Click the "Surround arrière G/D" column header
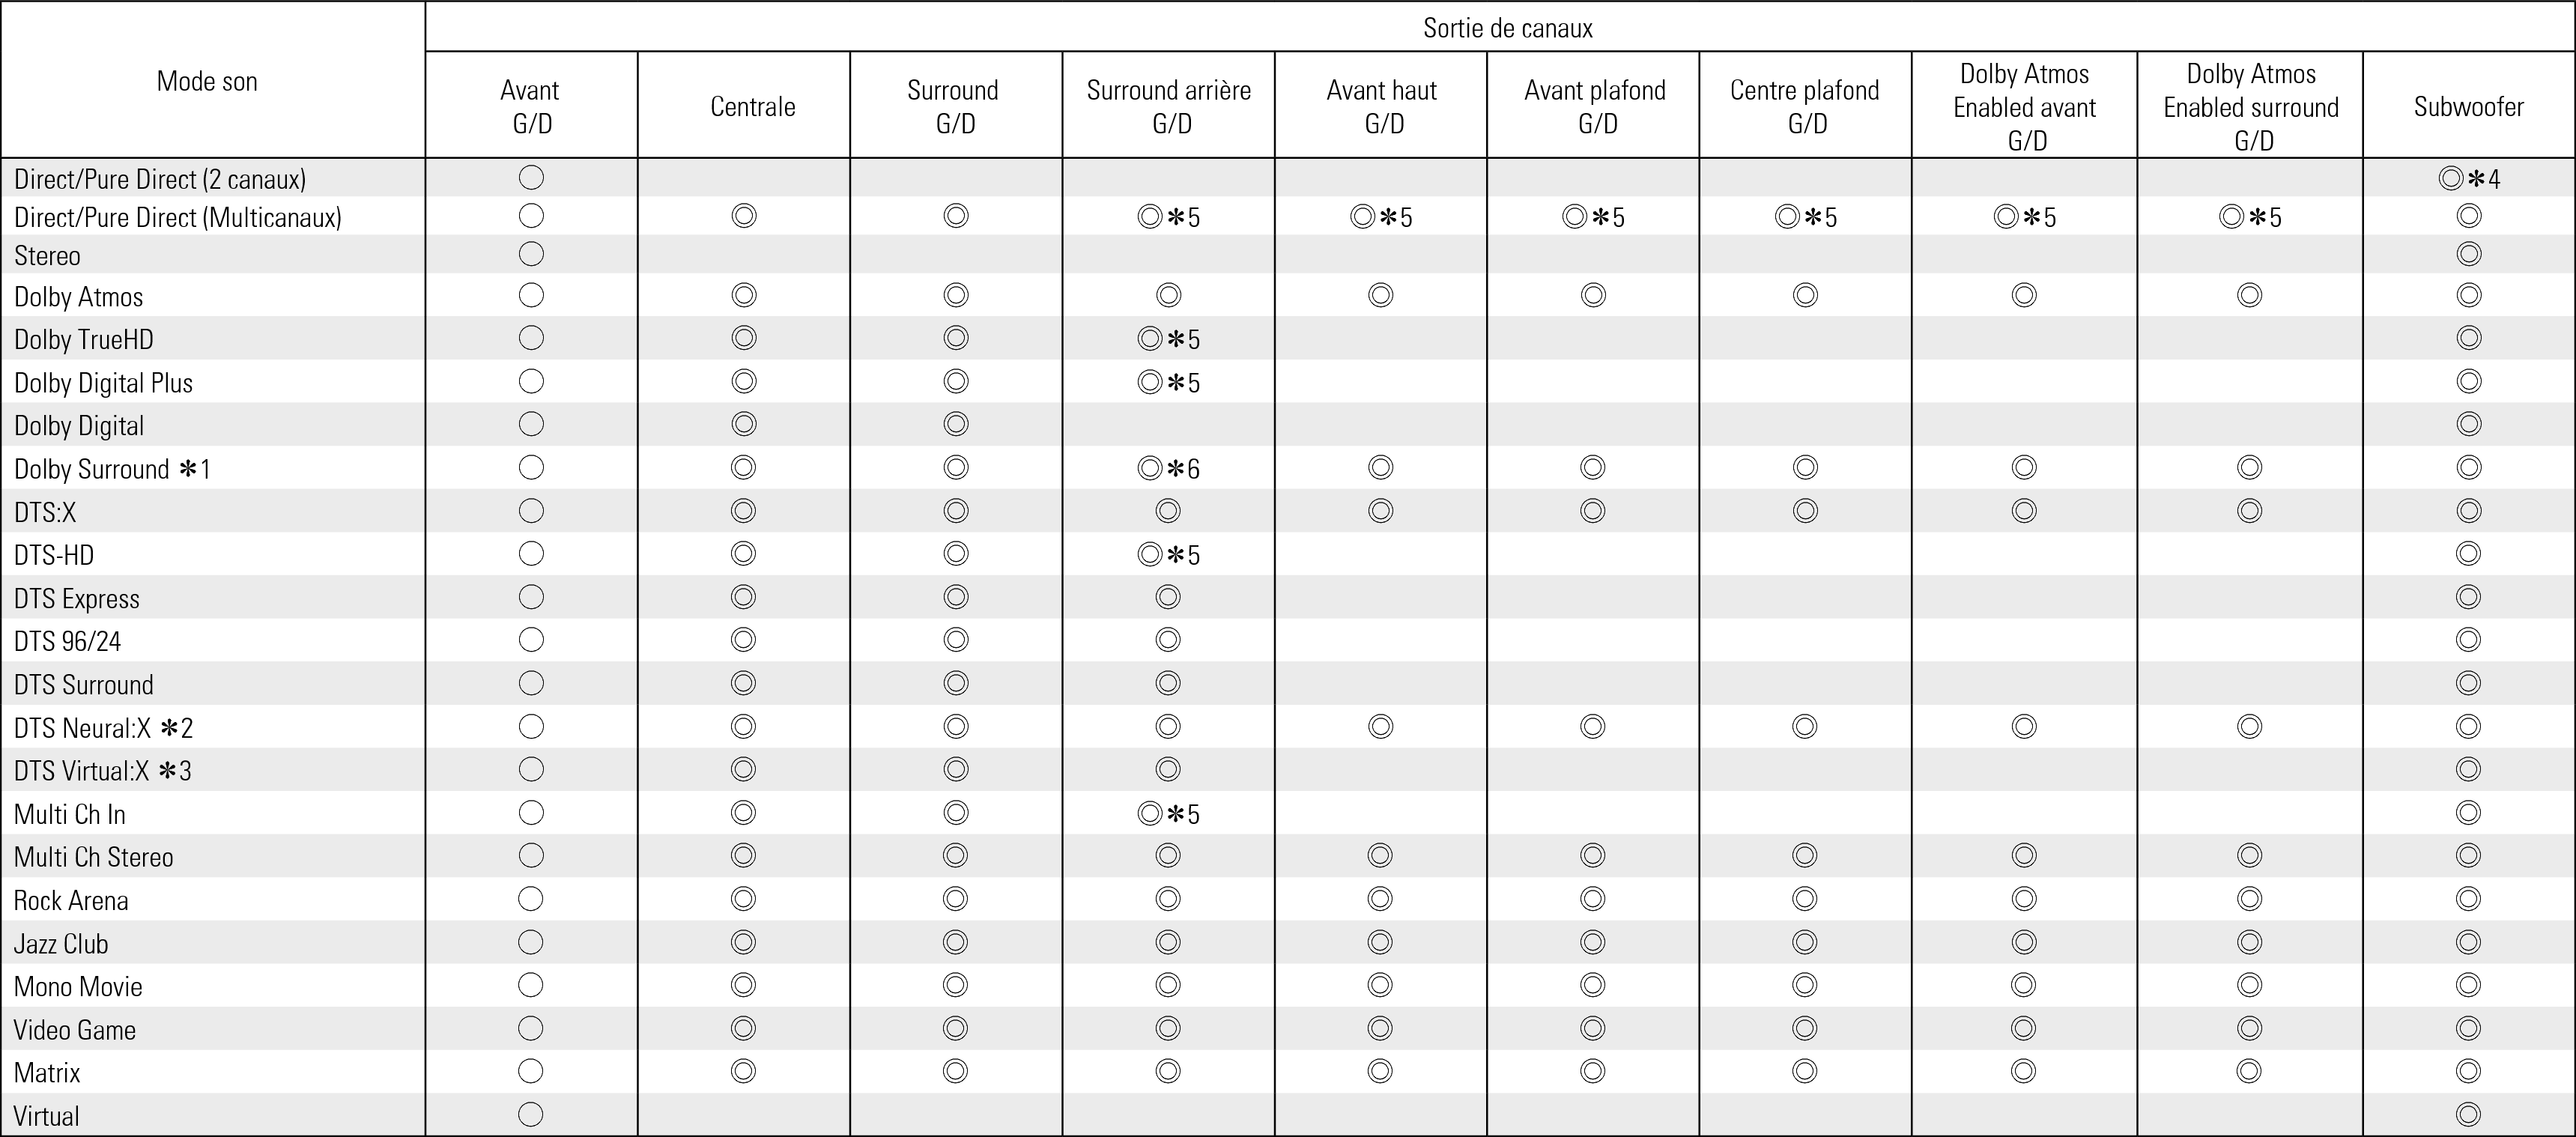This screenshot has width=2576, height=1137. tap(1168, 106)
